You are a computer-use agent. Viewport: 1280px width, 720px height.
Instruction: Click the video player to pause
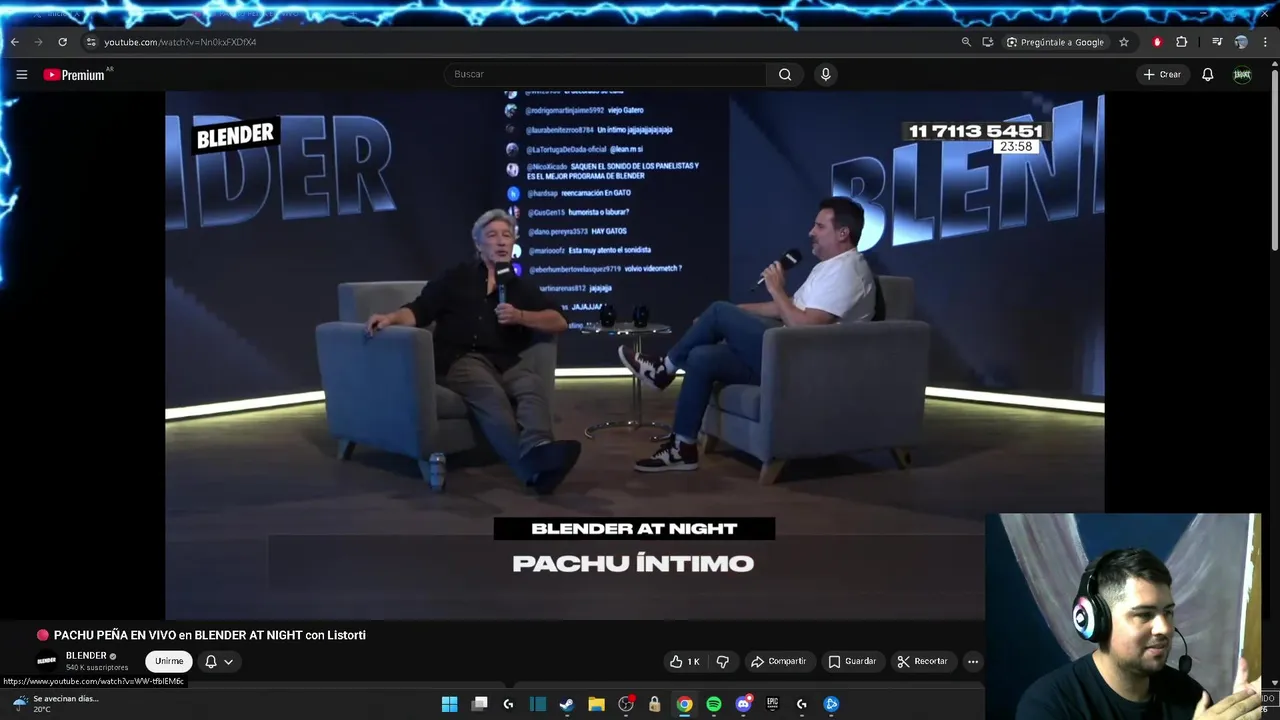[x=634, y=355]
